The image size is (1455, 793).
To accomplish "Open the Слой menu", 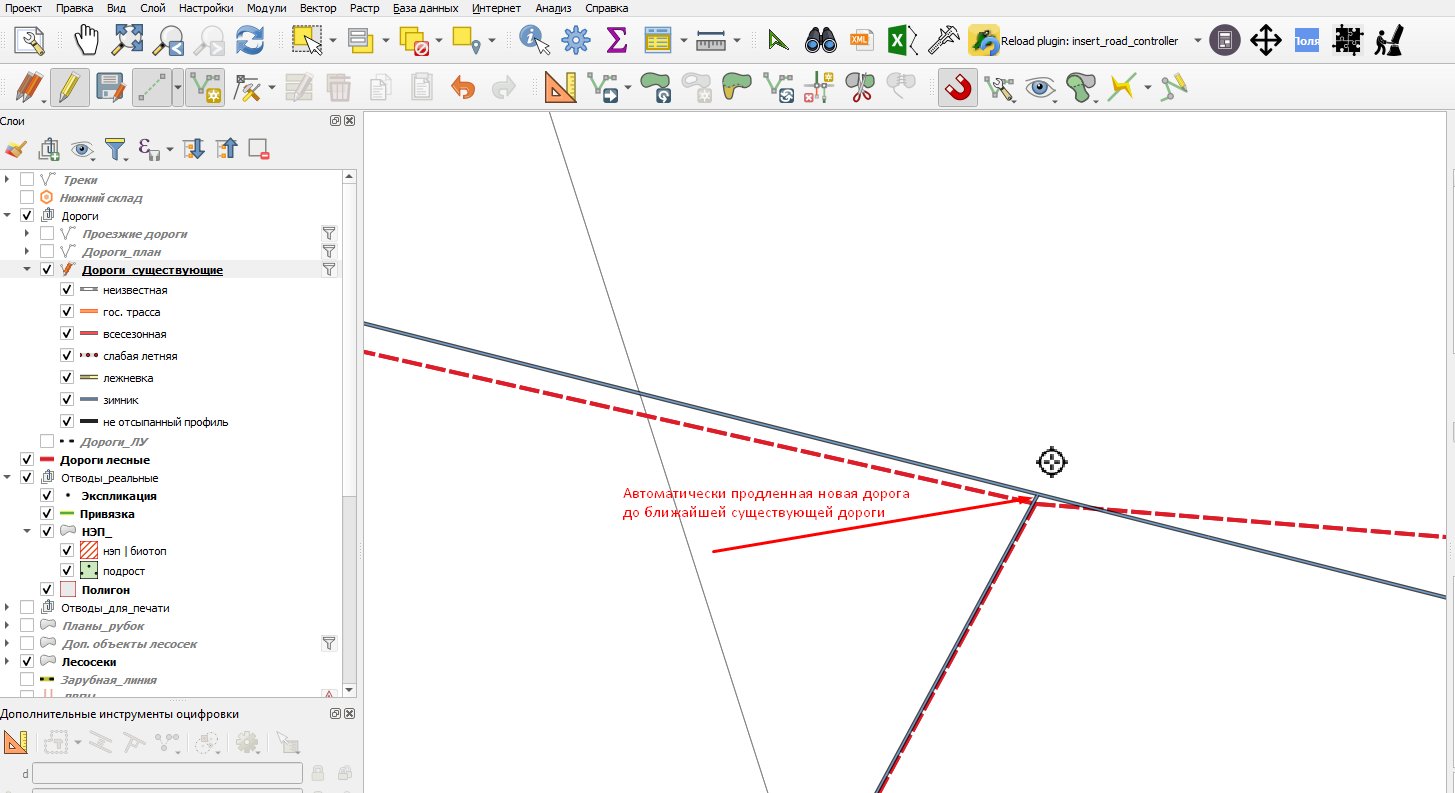I will point(153,8).
